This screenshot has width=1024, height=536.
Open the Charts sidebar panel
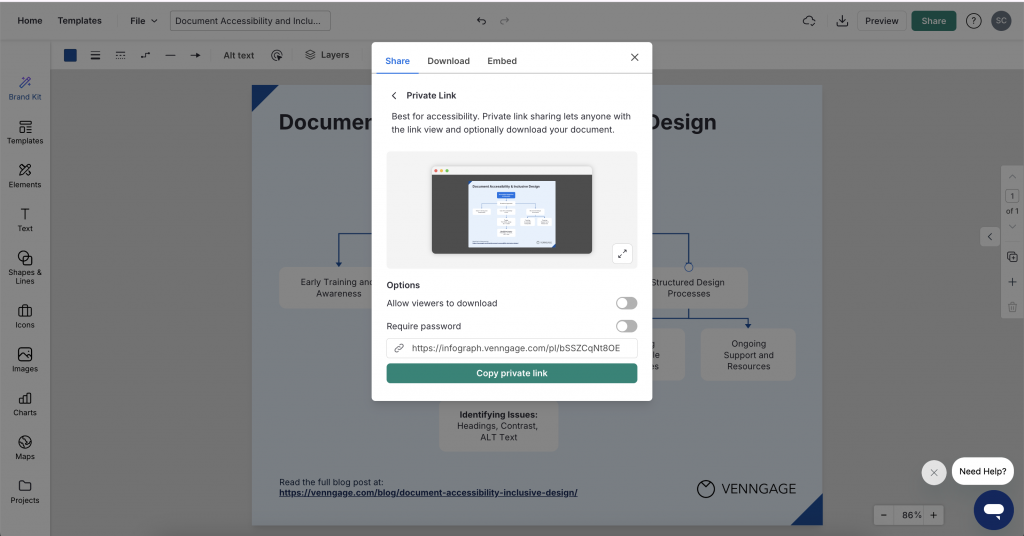pos(25,404)
